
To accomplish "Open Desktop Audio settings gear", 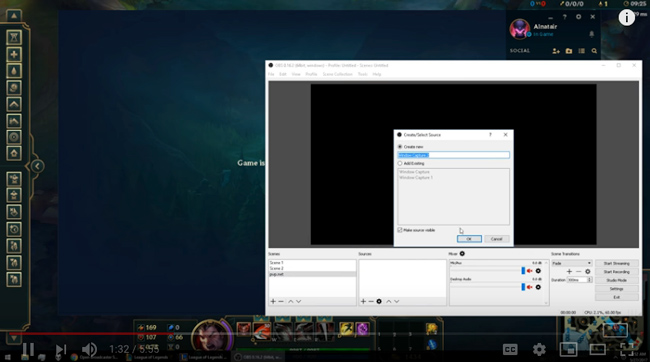I will pyautogui.click(x=538, y=287).
